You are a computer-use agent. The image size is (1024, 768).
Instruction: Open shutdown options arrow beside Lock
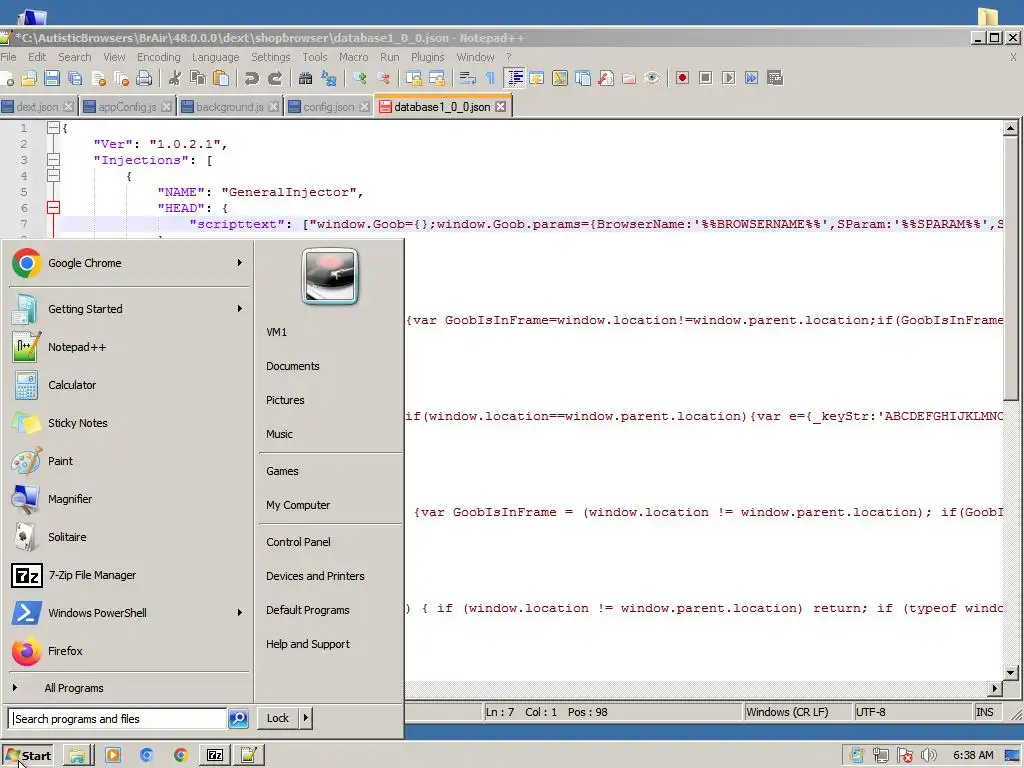point(306,718)
